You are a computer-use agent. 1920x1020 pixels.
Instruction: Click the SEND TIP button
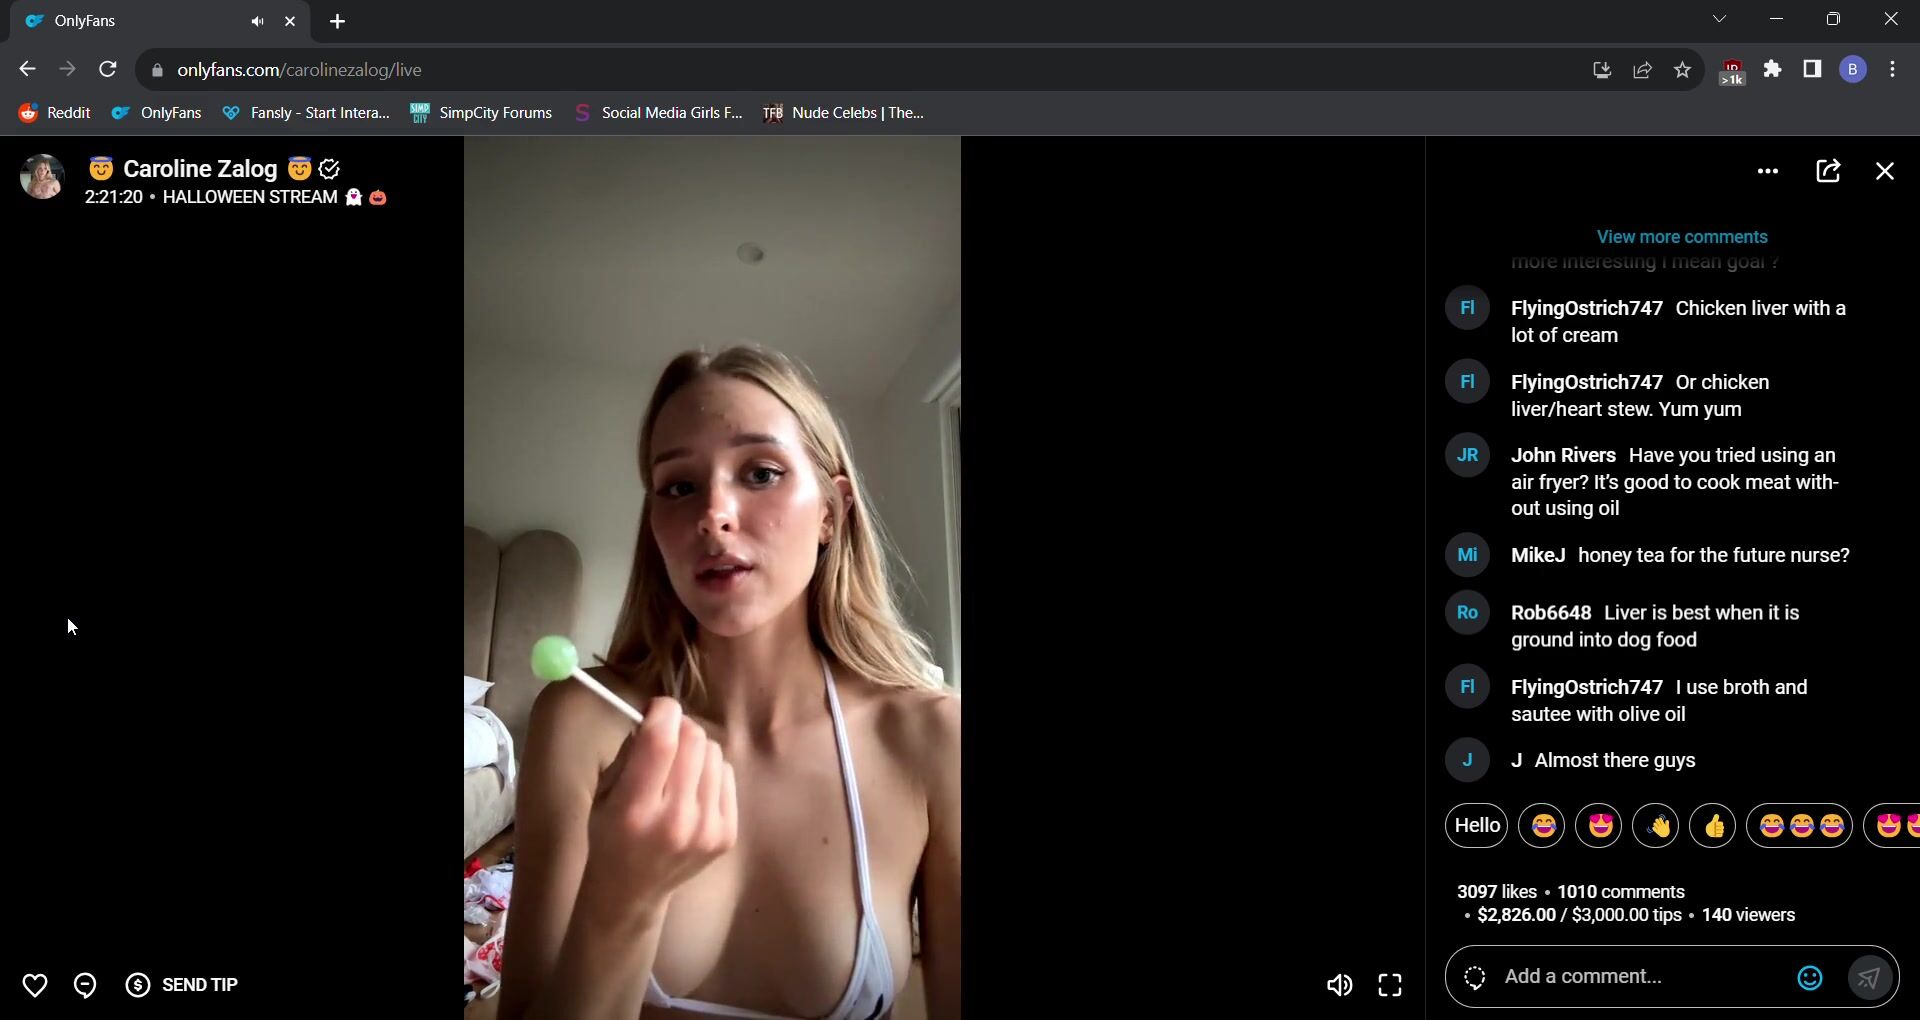tap(182, 985)
